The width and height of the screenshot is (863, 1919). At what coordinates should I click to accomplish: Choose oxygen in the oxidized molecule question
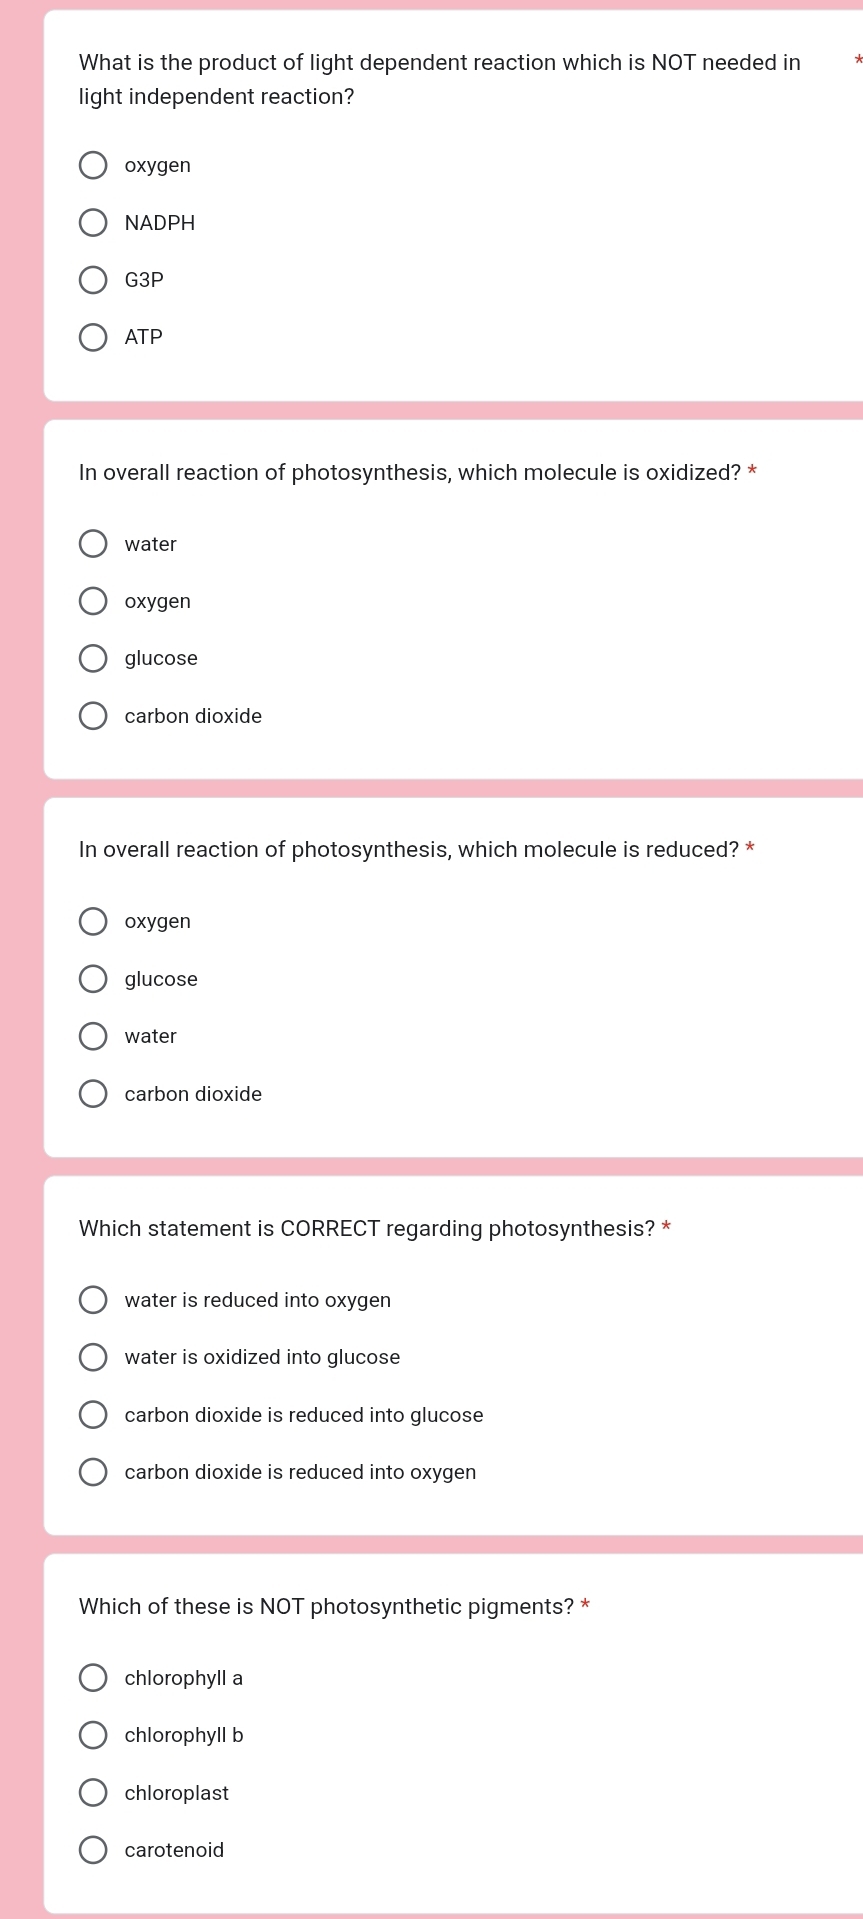[x=93, y=600]
